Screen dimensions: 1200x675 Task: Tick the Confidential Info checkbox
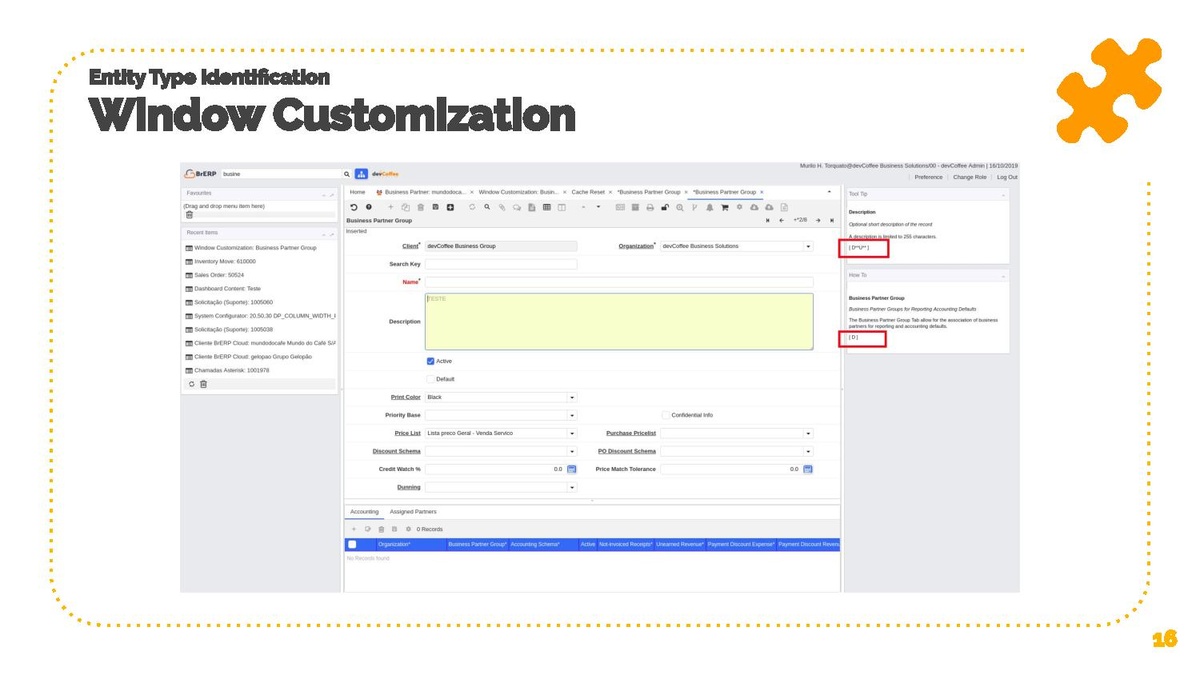pyautogui.click(x=665, y=415)
